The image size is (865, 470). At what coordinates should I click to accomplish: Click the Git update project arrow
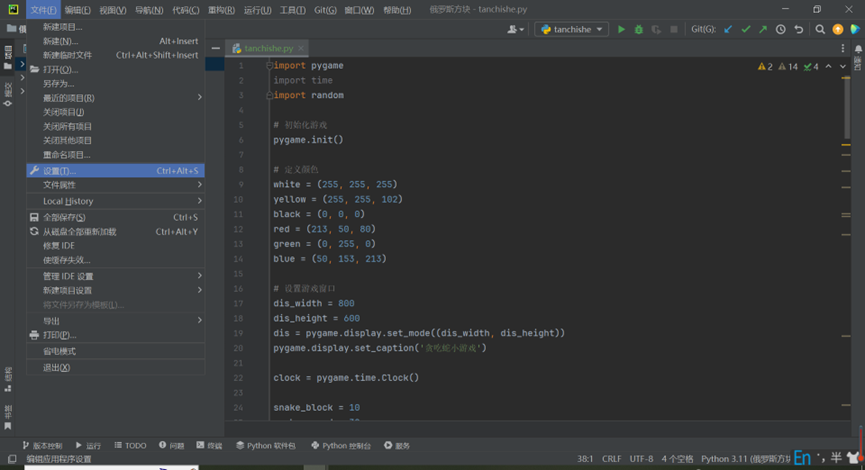(x=728, y=30)
